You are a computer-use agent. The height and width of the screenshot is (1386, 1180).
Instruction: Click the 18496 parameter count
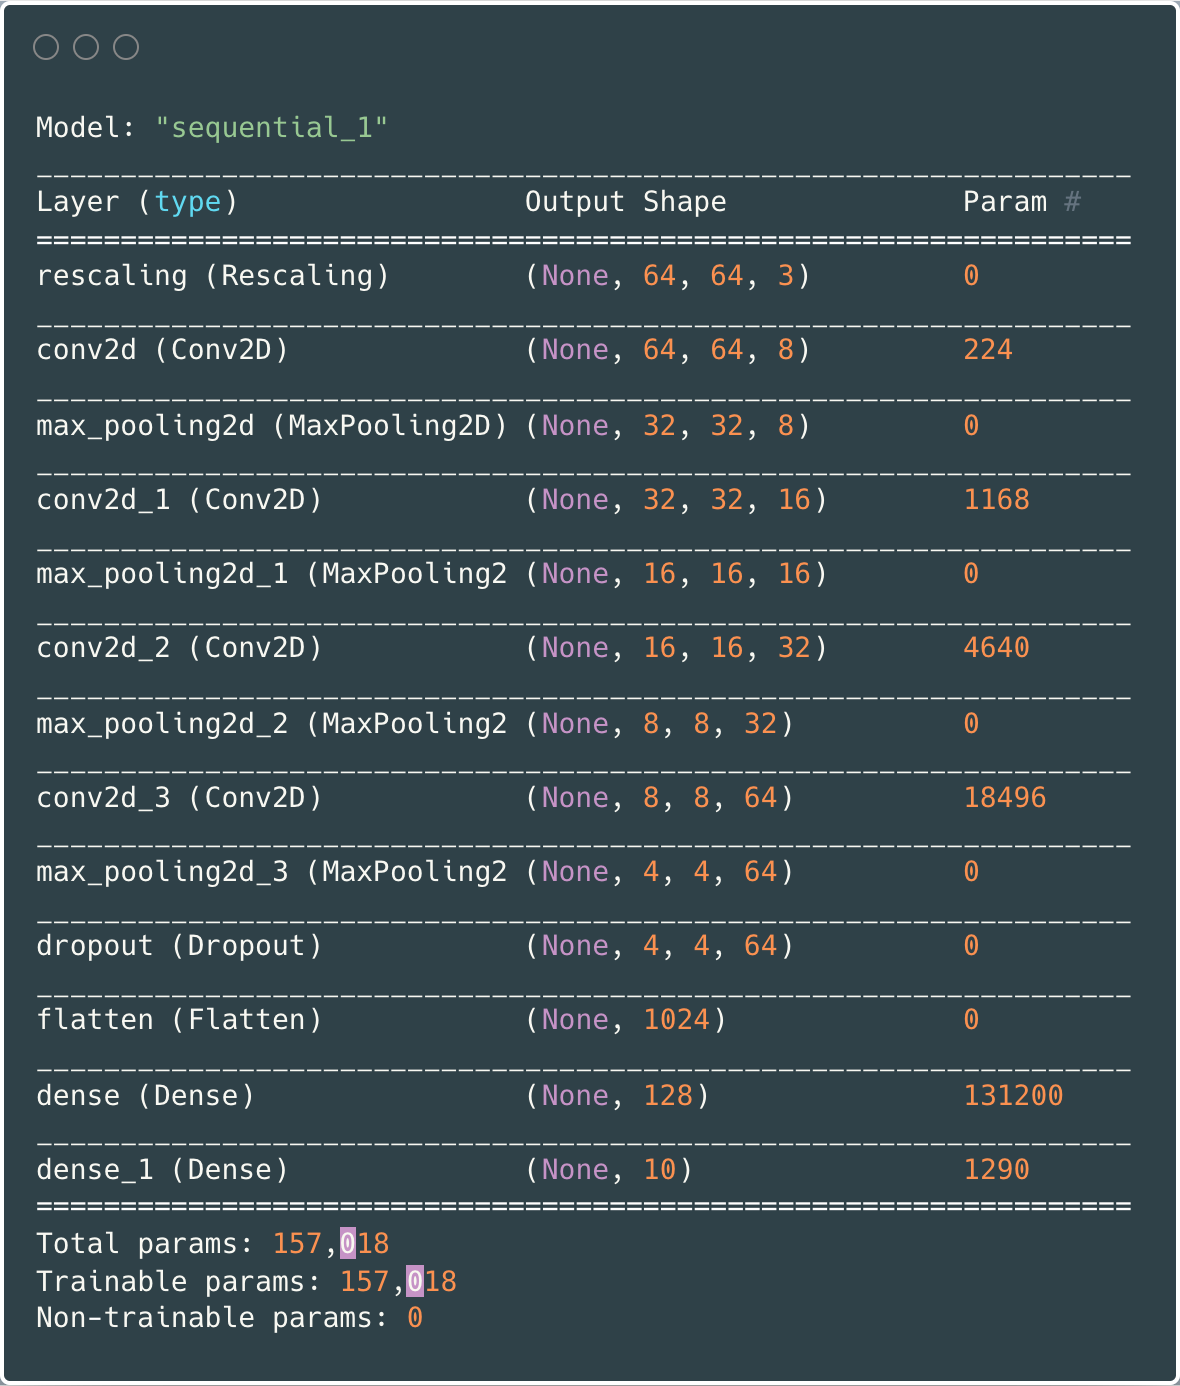click(1004, 798)
